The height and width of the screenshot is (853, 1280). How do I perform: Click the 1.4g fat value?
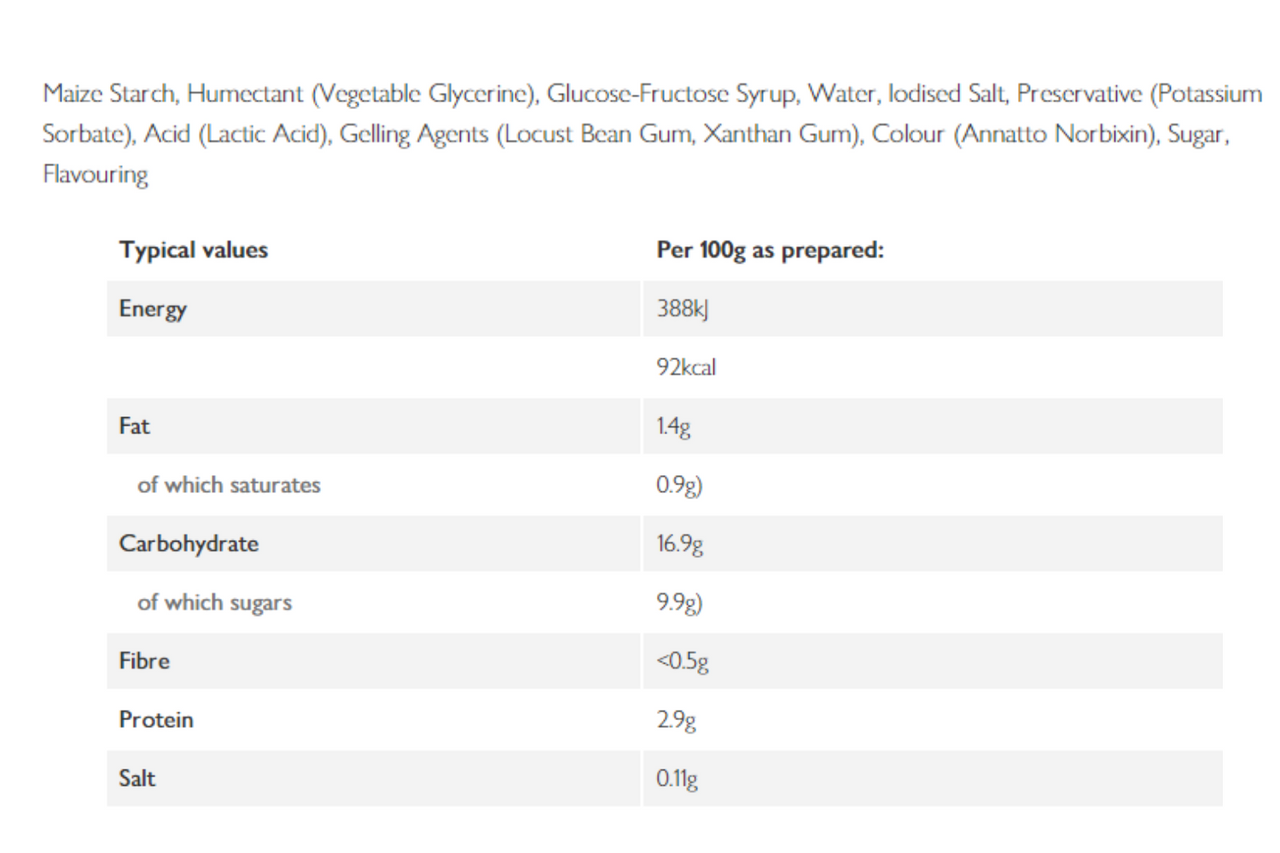pos(674,427)
